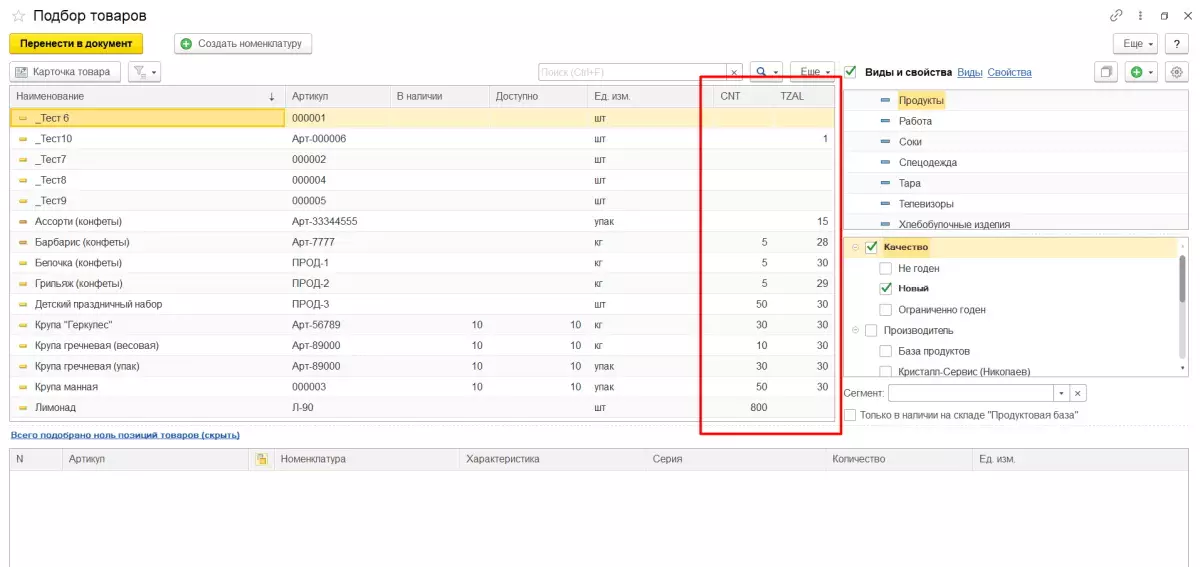Click the copy windows icon button
Viewport: 1200px width, 567px height.
(x=1106, y=72)
